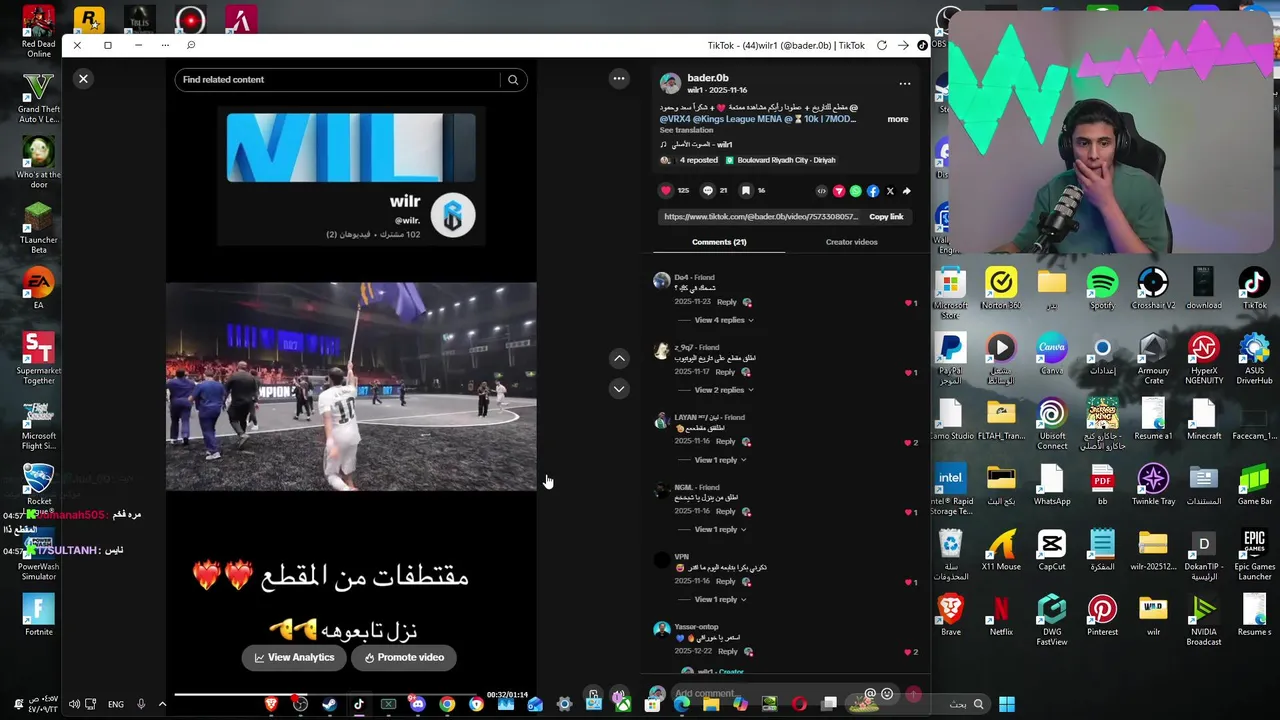The height and width of the screenshot is (720, 1280).
Task: Open Norton 360 desktop icon
Action: 1001,289
